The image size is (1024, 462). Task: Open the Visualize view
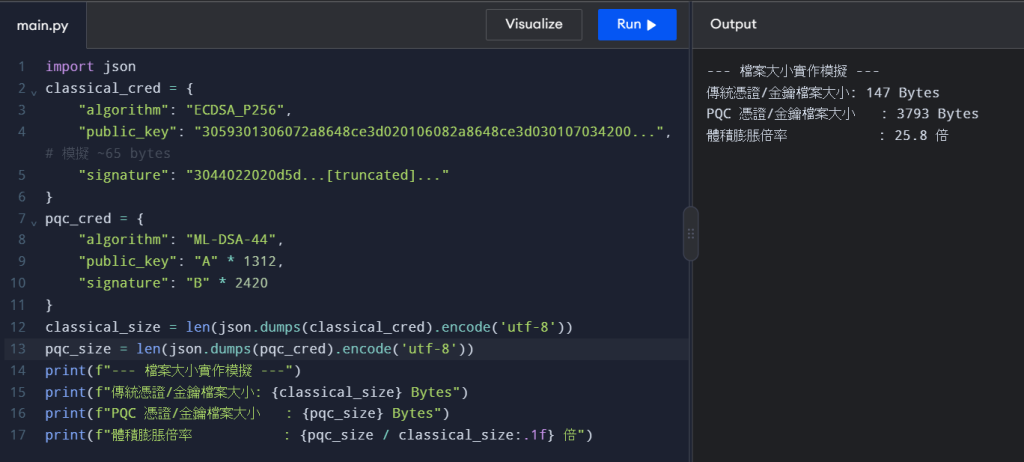pyautogui.click(x=534, y=25)
